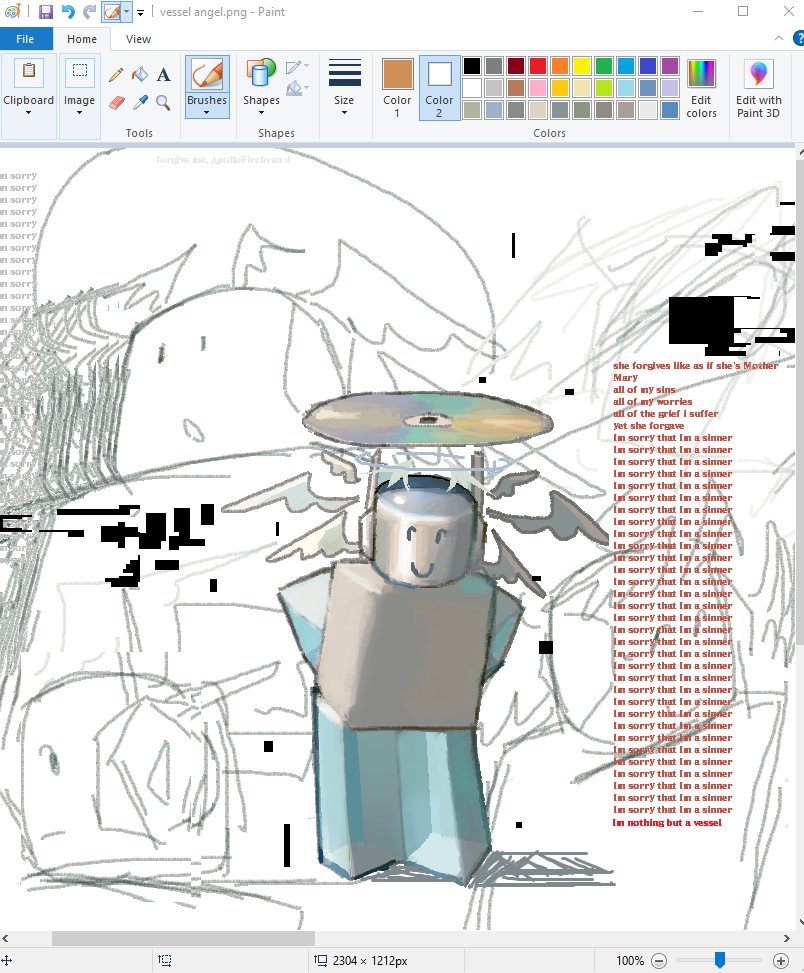The height and width of the screenshot is (973, 804).
Task: Click the Custom quick-access brush icon
Action: coord(112,12)
